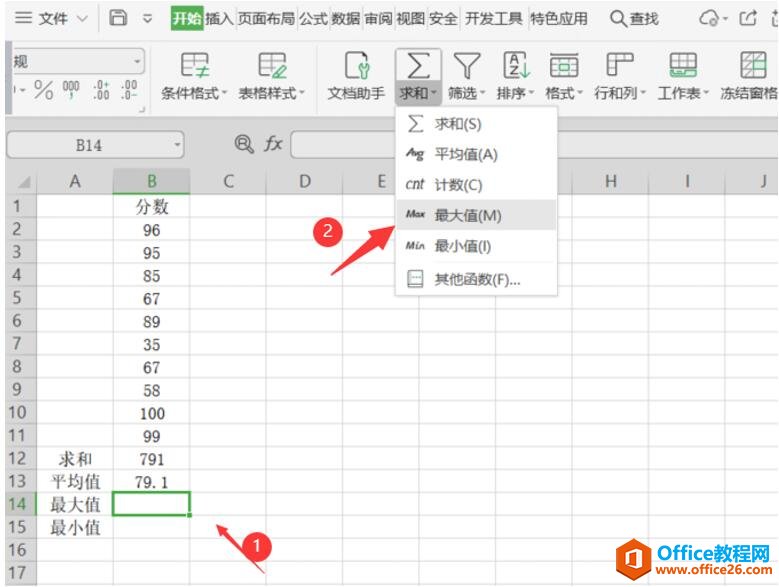Switch to the 特色应用 ribbon tab
The image size is (779, 587).
click(559, 19)
